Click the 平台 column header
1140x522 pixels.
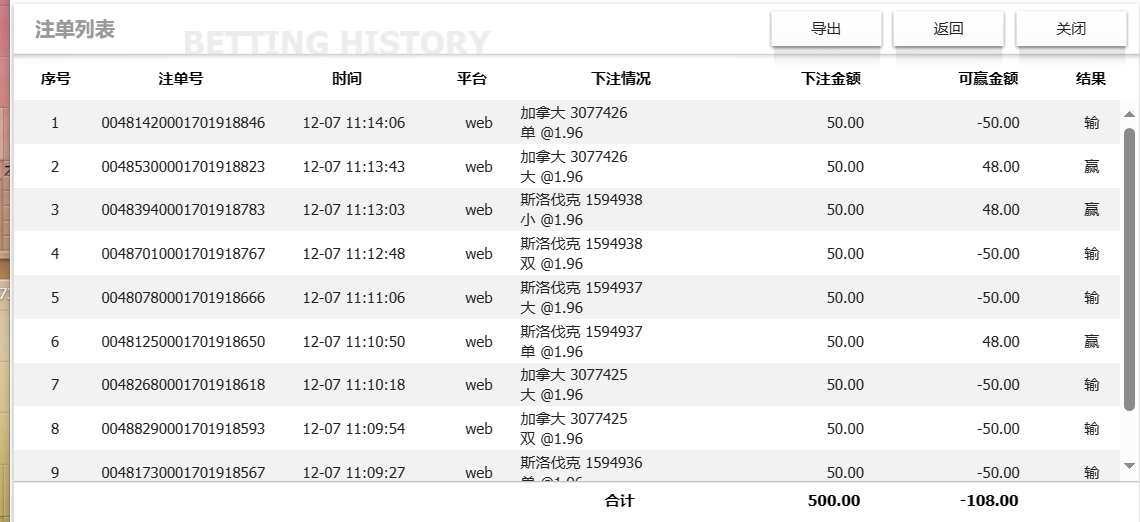click(472, 79)
